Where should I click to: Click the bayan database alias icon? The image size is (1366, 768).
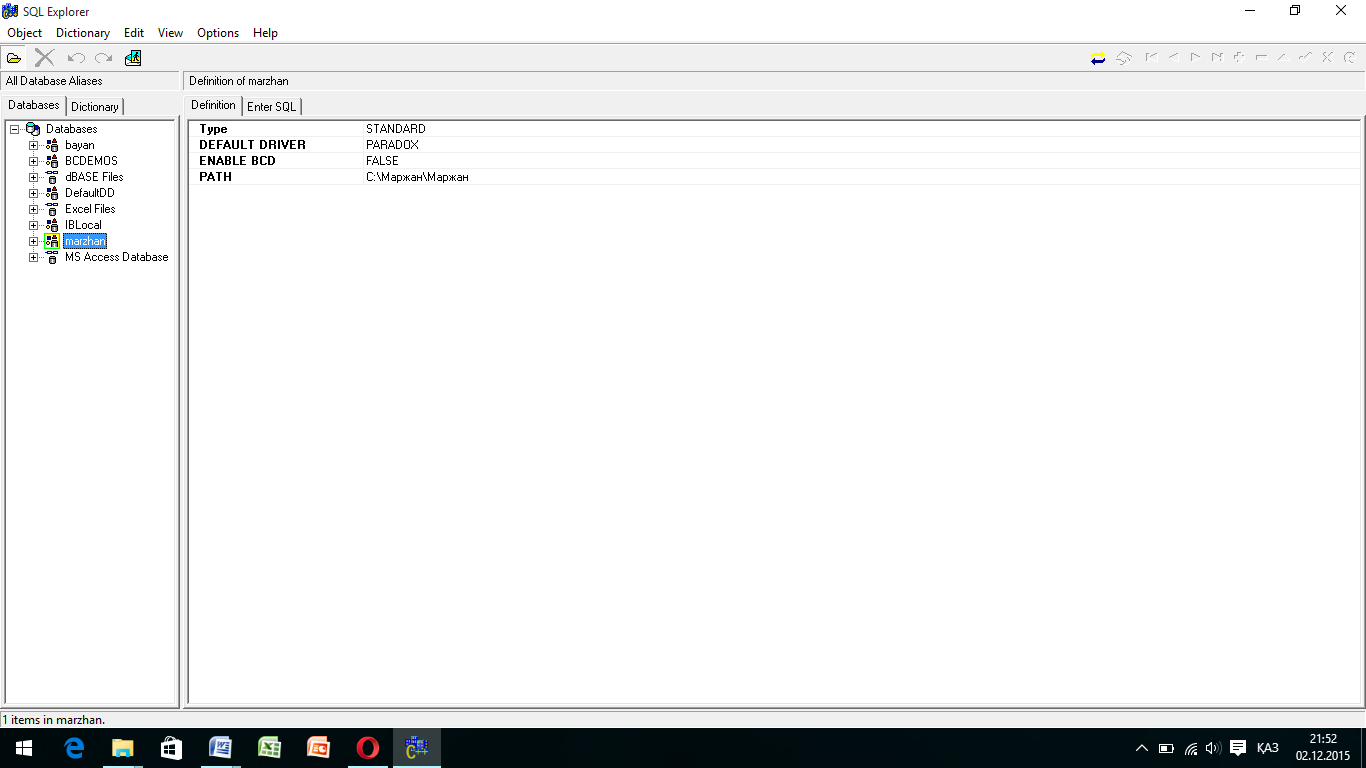[x=52, y=145]
